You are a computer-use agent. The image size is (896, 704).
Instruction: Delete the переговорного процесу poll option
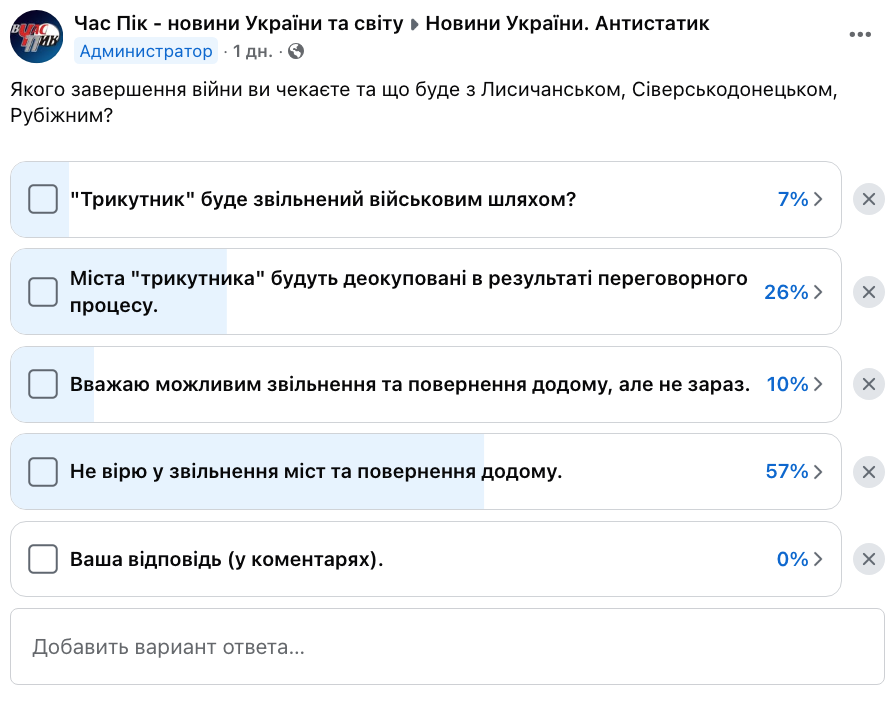[x=868, y=292]
